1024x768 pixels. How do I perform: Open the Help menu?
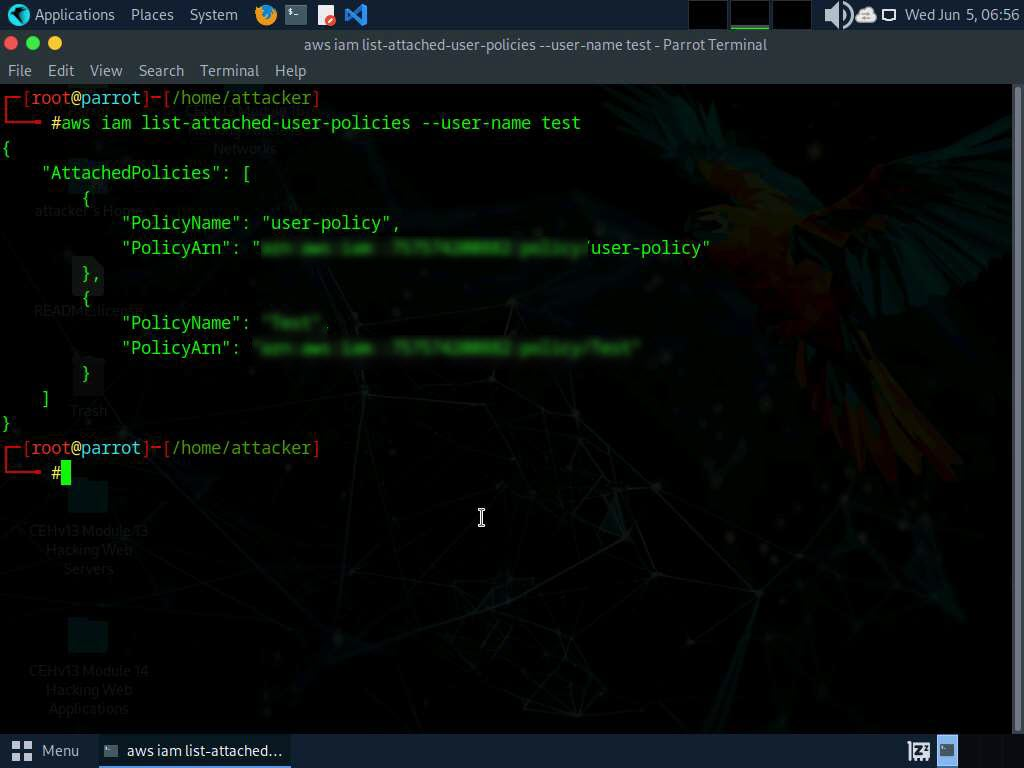pos(290,71)
